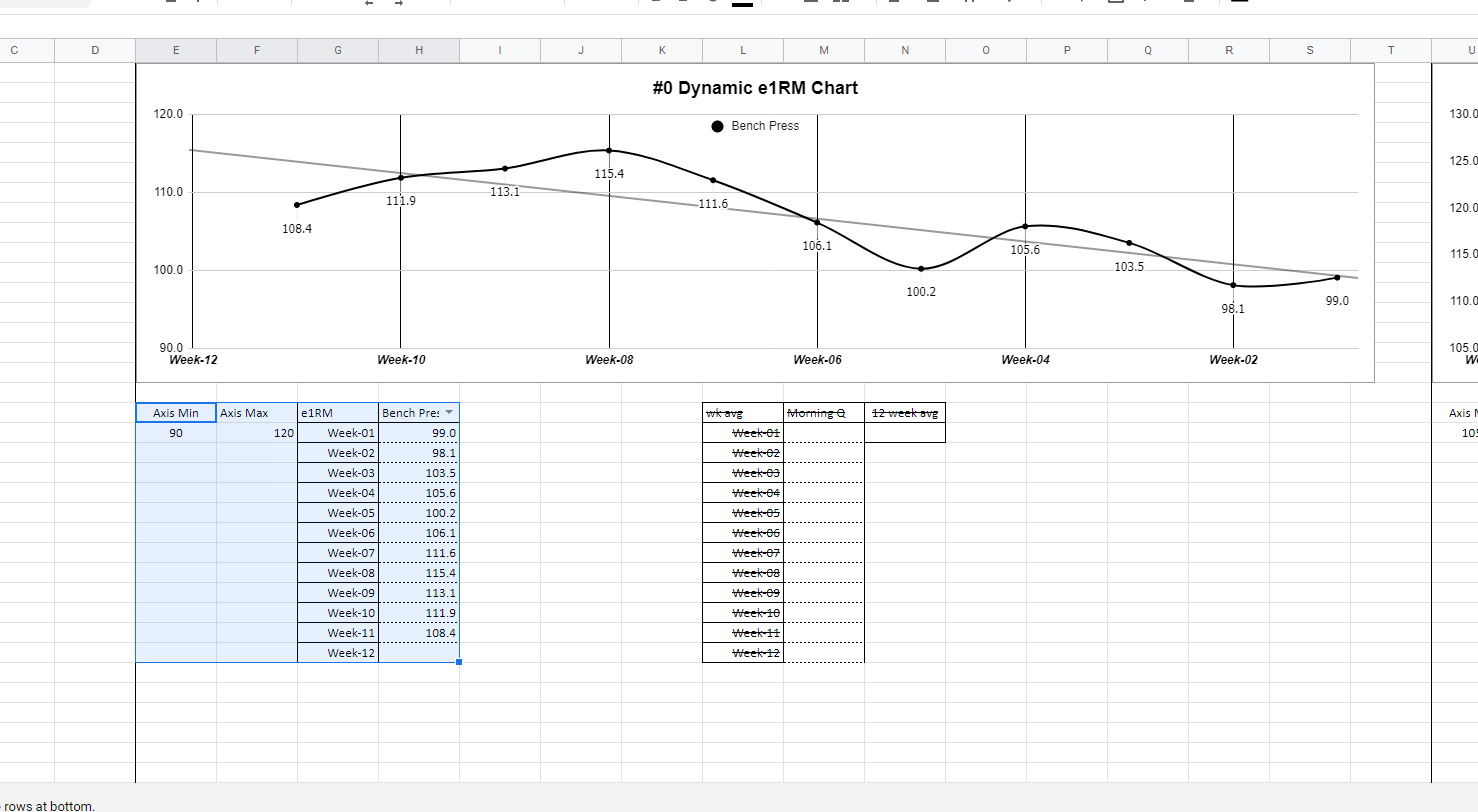Click the '#0 Dynamic e1RM Chart' title

point(755,88)
